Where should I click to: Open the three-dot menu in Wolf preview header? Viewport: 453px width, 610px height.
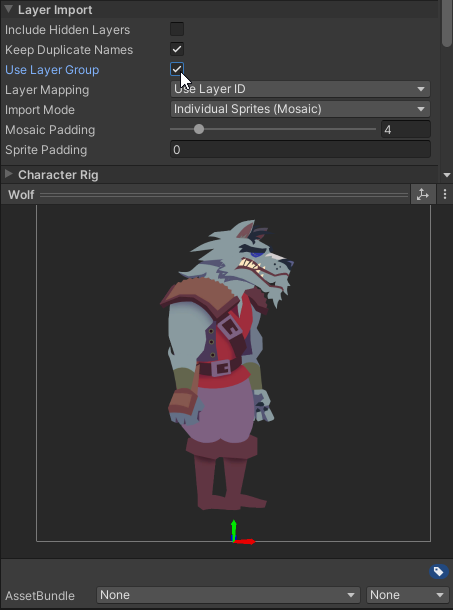(x=445, y=195)
